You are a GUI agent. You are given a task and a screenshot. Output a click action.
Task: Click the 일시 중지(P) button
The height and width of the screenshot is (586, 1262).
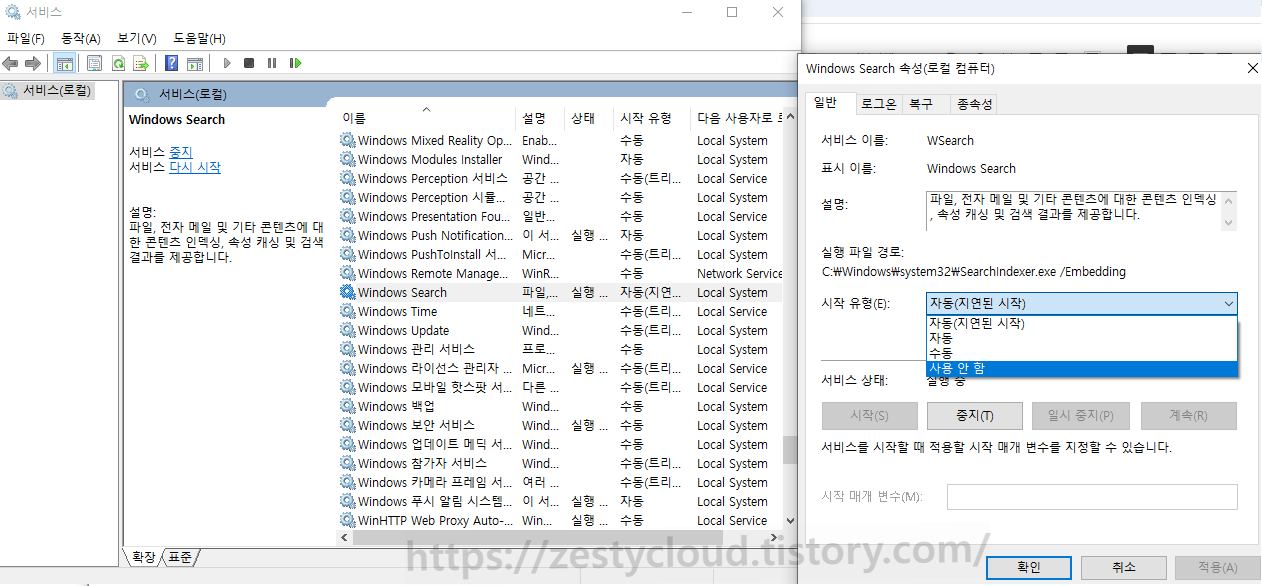(x=1079, y=416)
